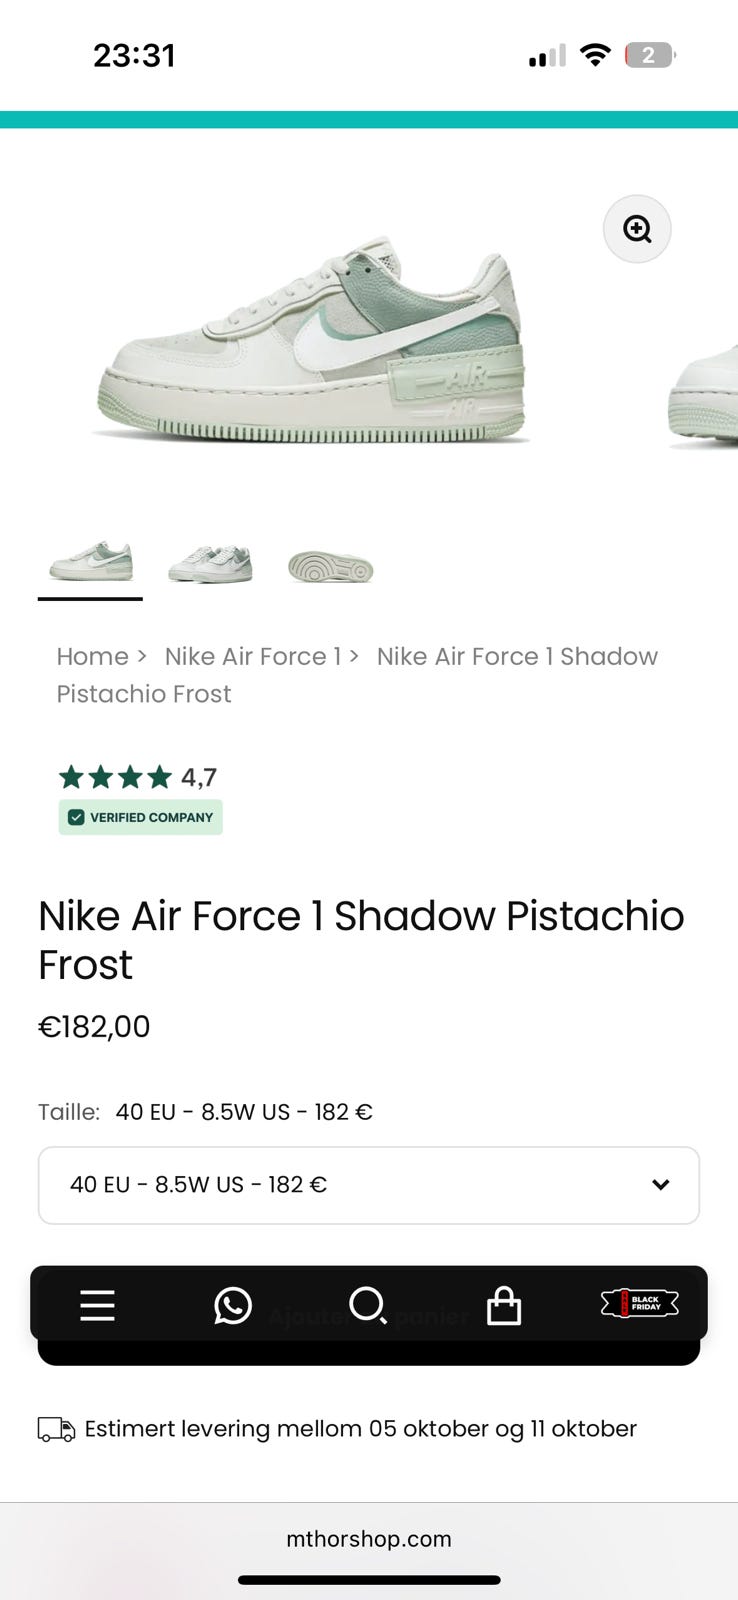Go to Home breadcrumb
This screenshot has height=1600, width=738.
tap(92, 656)
